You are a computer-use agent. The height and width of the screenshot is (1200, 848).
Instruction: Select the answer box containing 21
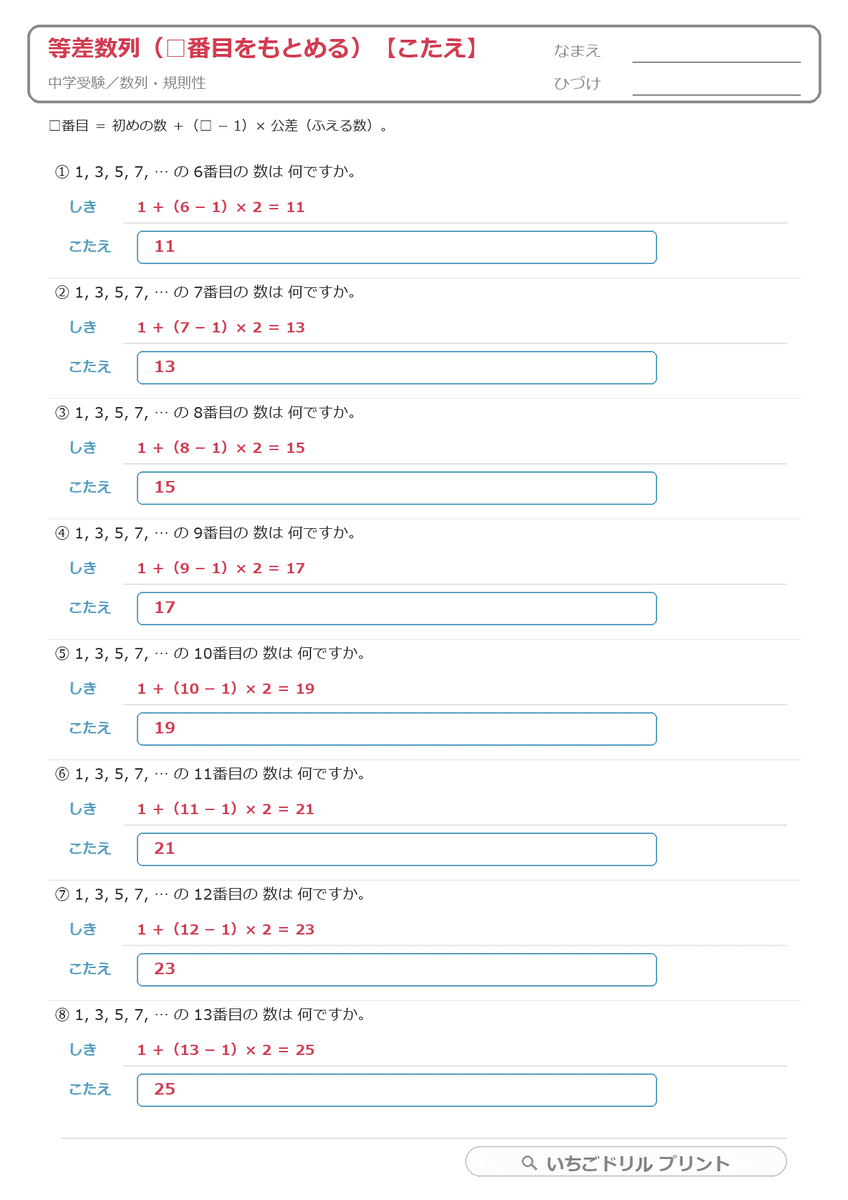coord(397,849)
